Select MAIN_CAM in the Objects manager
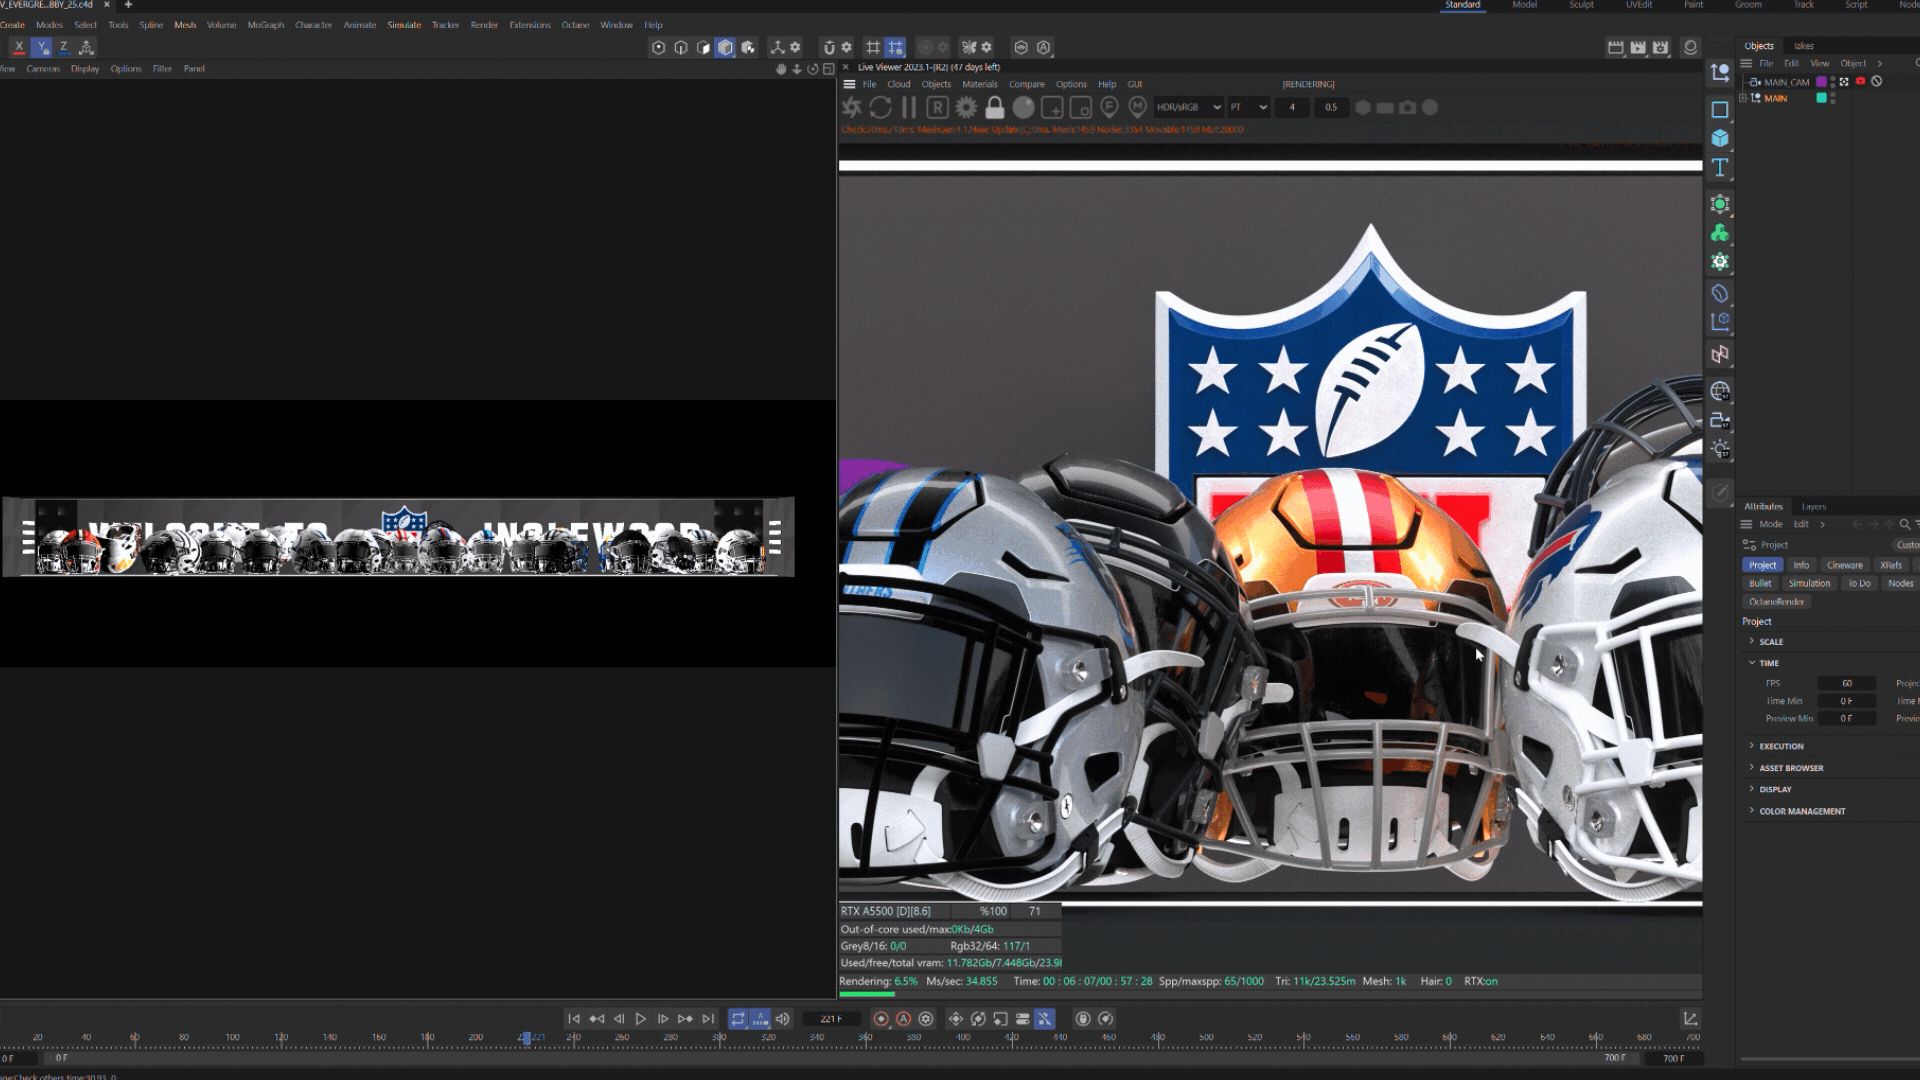This screenshot has height=1080, width=1920. 1786,82
